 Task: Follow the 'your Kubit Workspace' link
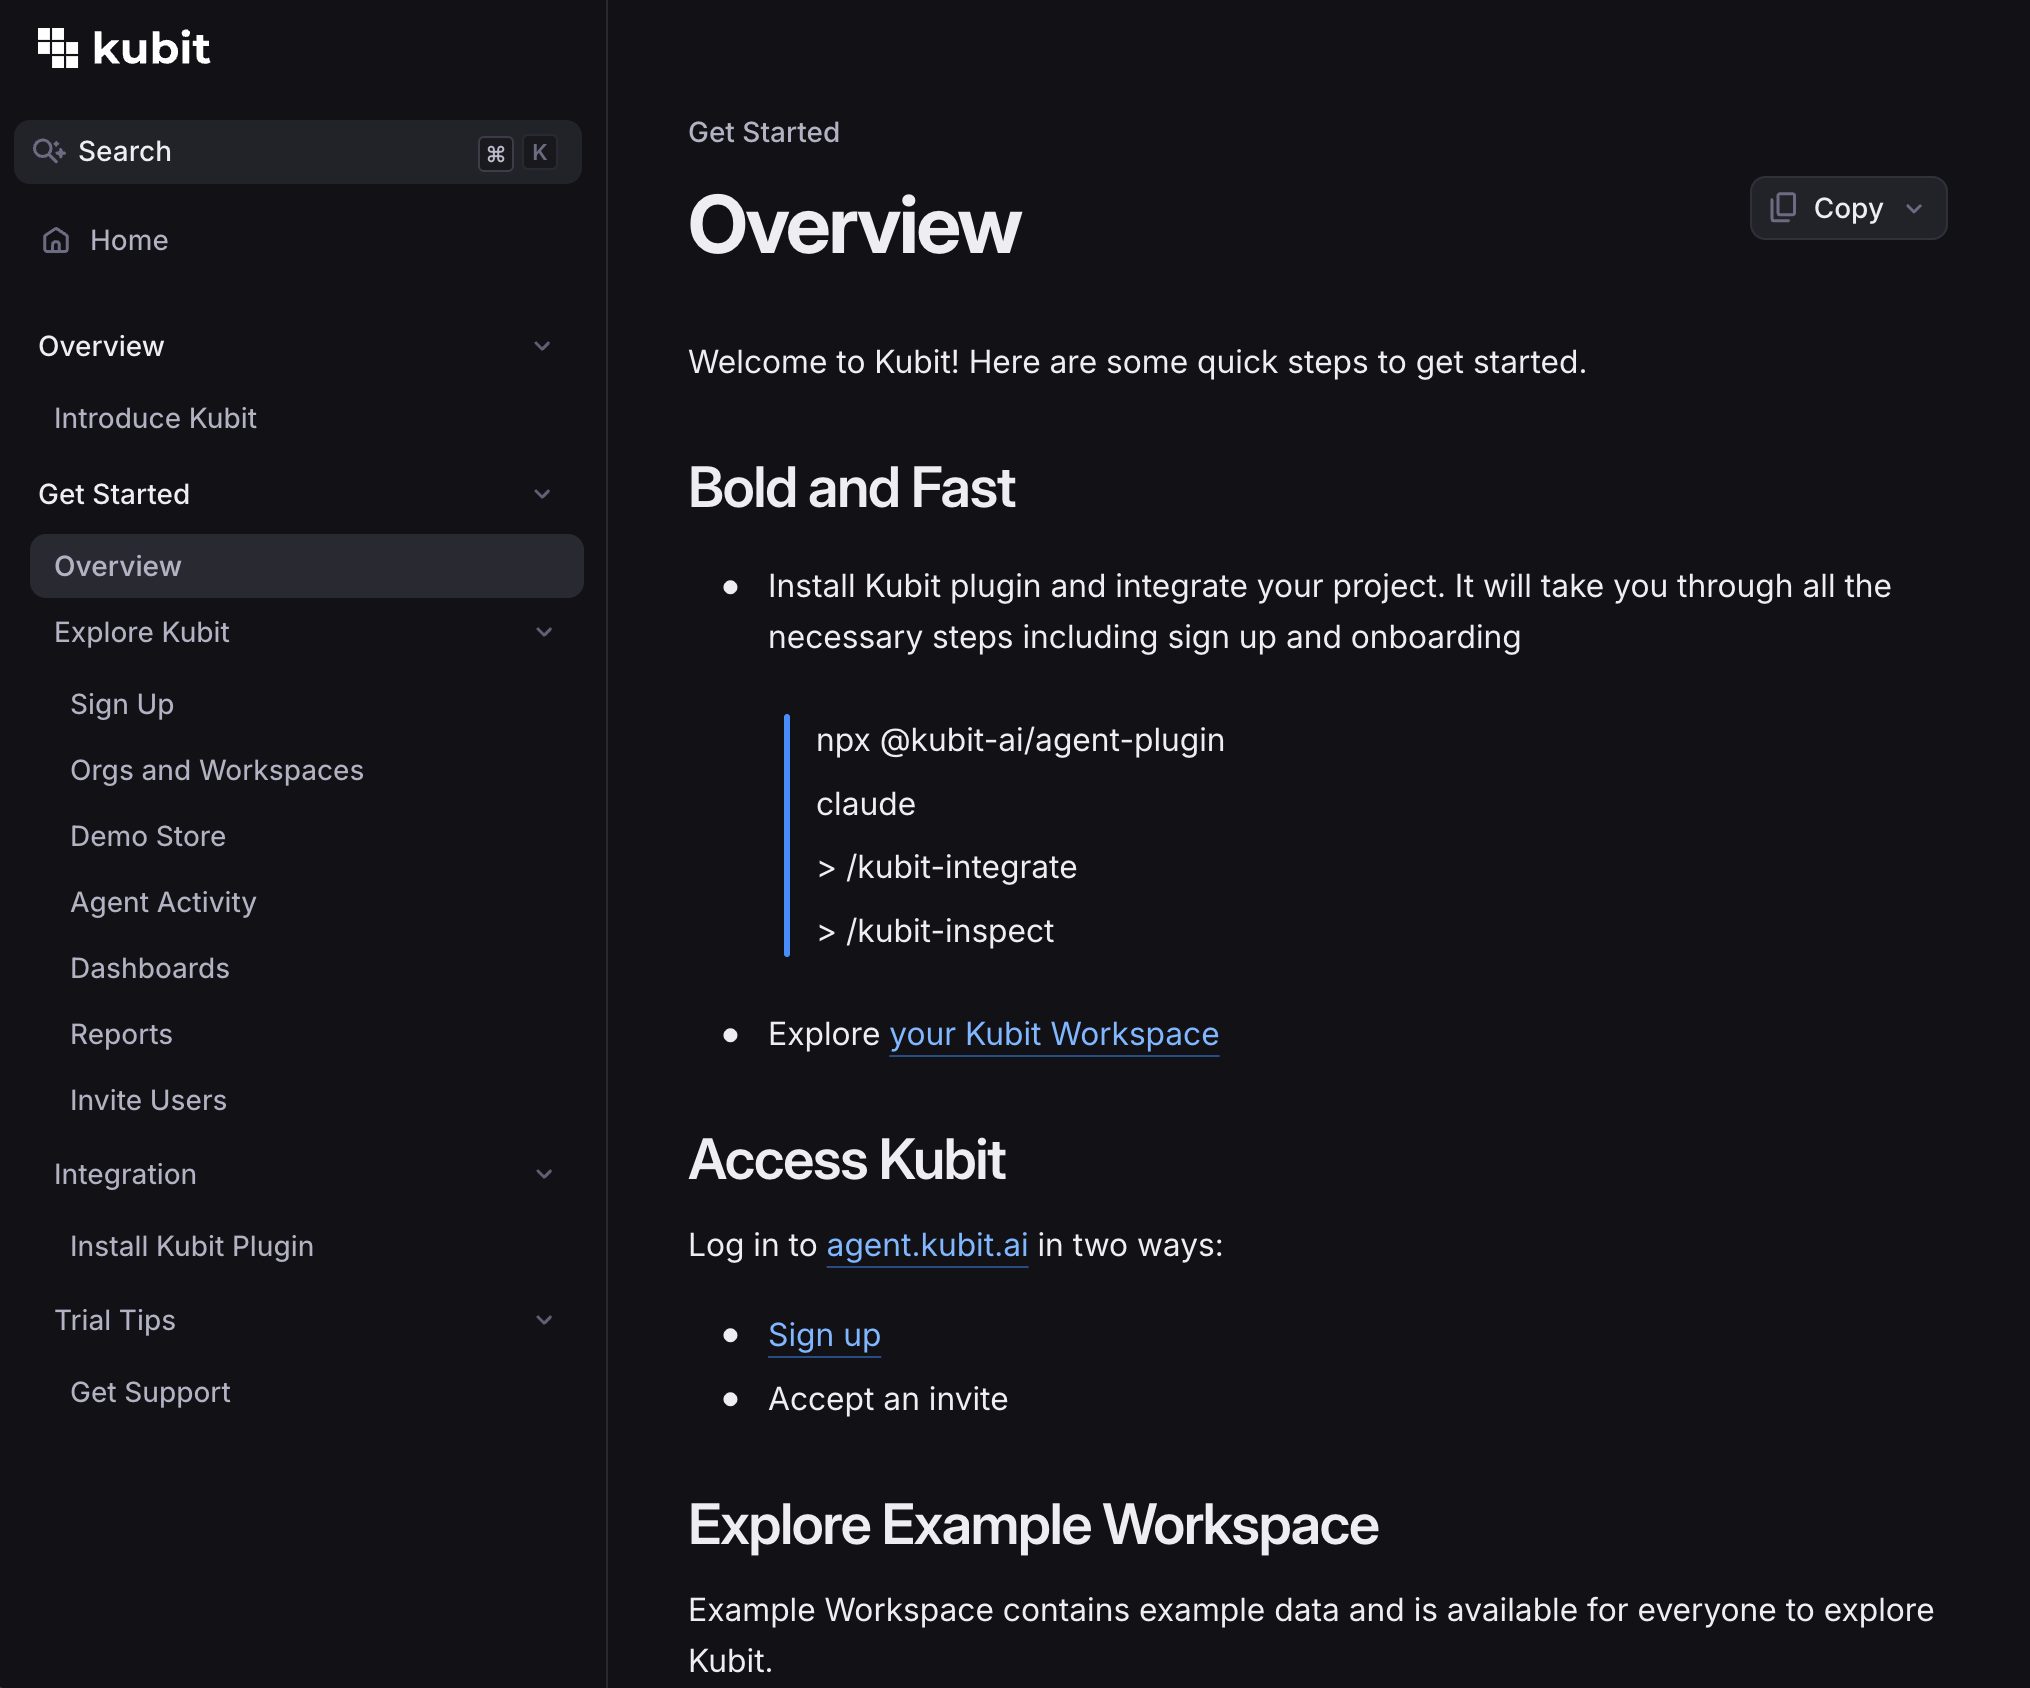pyautogui.click(x=1054, y=1034)
